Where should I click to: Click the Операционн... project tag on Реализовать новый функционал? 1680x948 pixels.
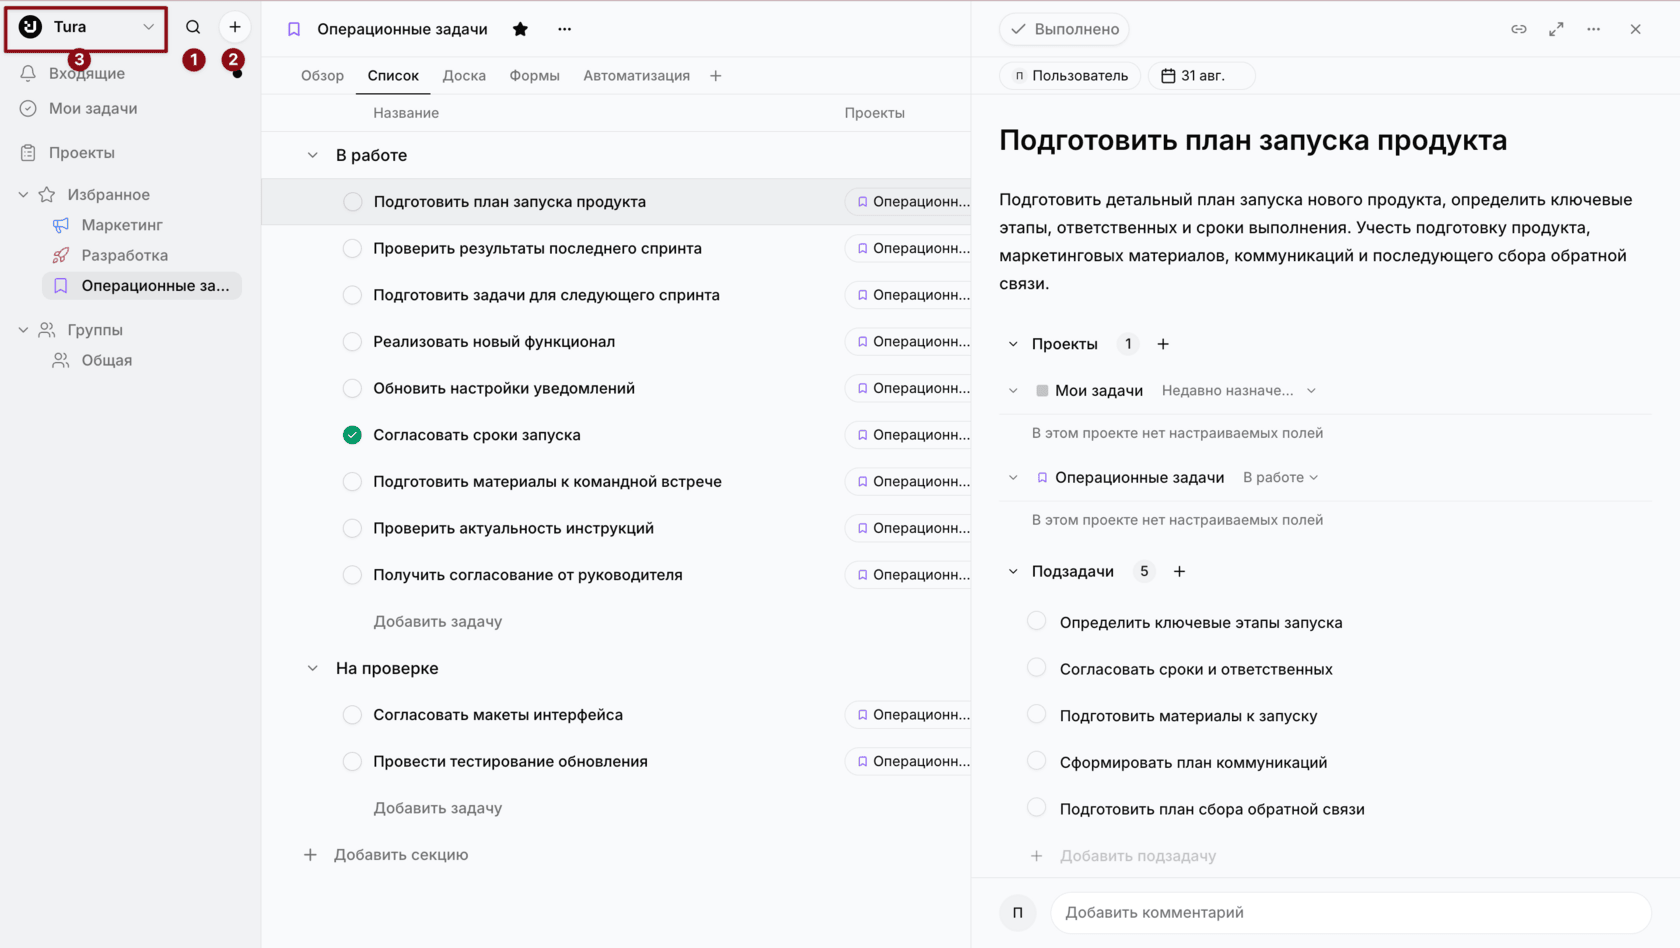pos(908,341)
